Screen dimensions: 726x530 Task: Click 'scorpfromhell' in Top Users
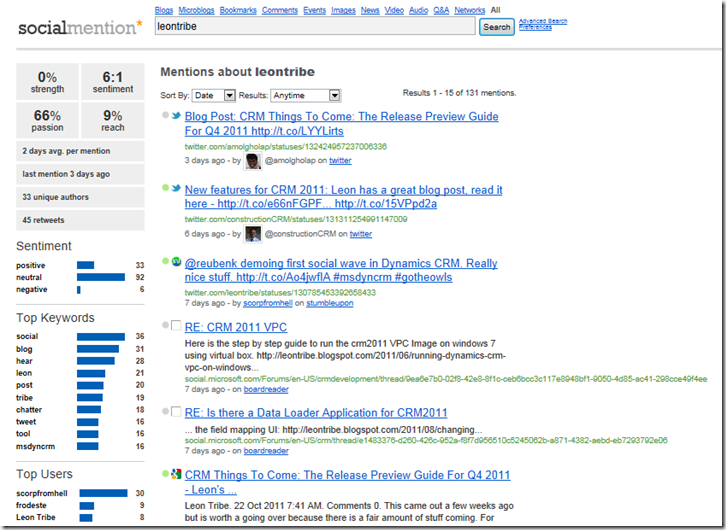[x=42, y=493]
